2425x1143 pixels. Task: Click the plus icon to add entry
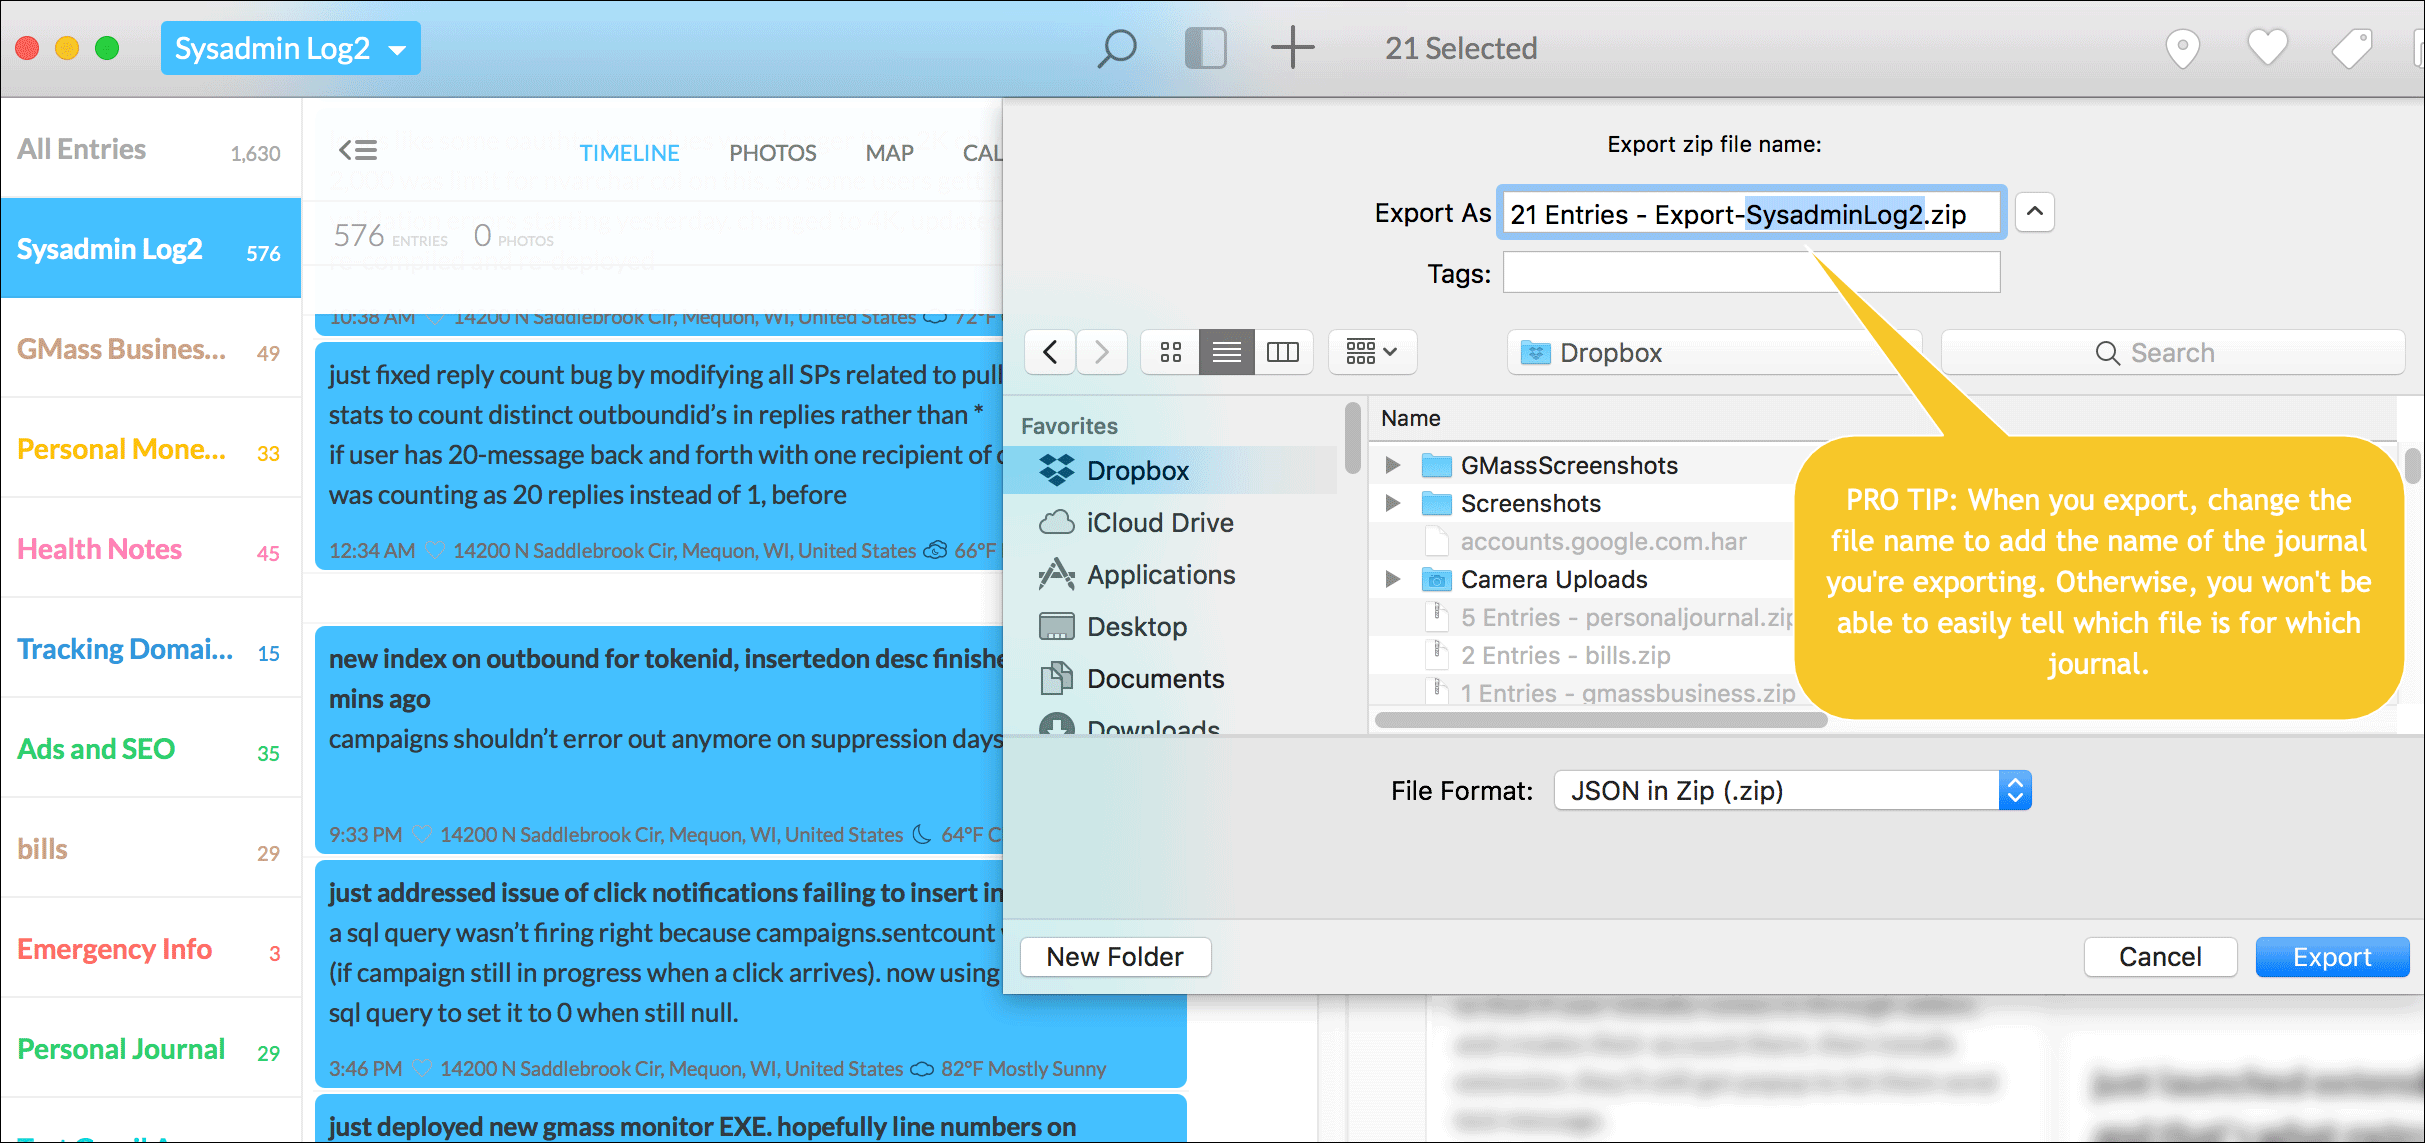1292,48
